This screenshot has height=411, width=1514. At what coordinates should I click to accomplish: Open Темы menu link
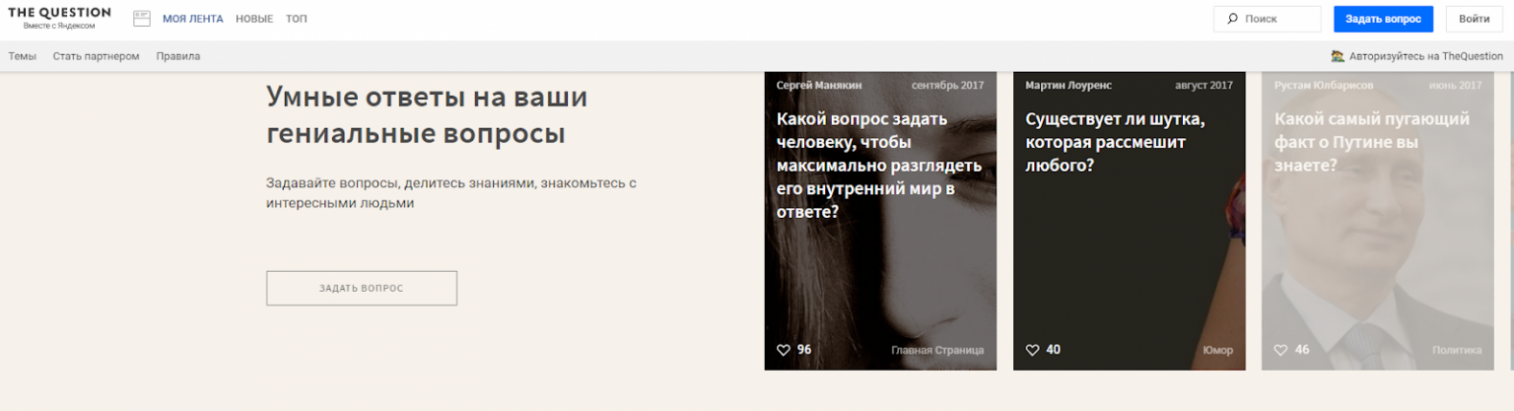click(22, 56)
